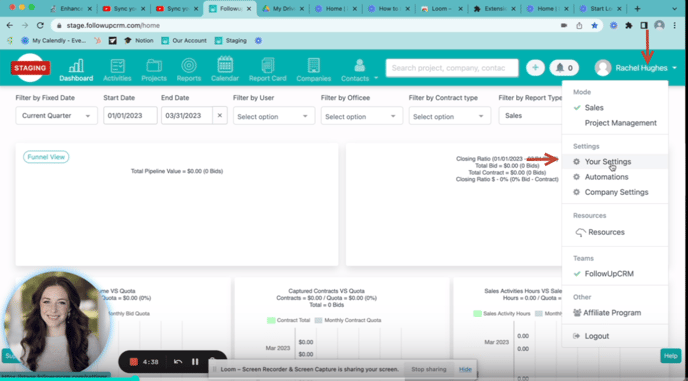Click the End Date field
Screen dimensions: 688x381
(x=187, y=115)
